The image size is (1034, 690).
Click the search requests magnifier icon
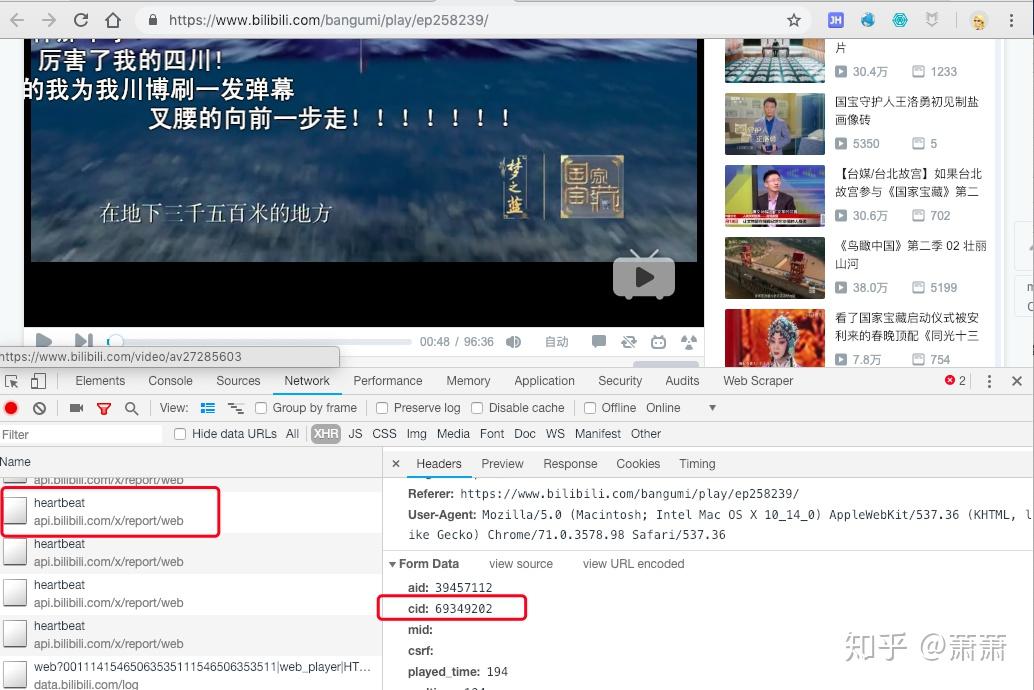pyautogui.click(x=130, y=408)
